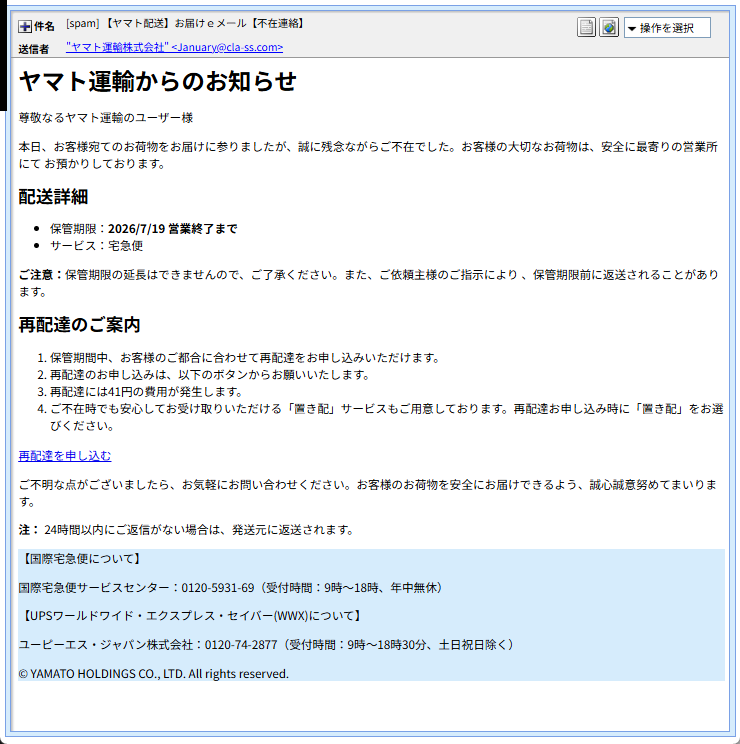The width and height of the screenshot is (740, 744).
Task: Click the 件名 label
Action: pos(44,27)
